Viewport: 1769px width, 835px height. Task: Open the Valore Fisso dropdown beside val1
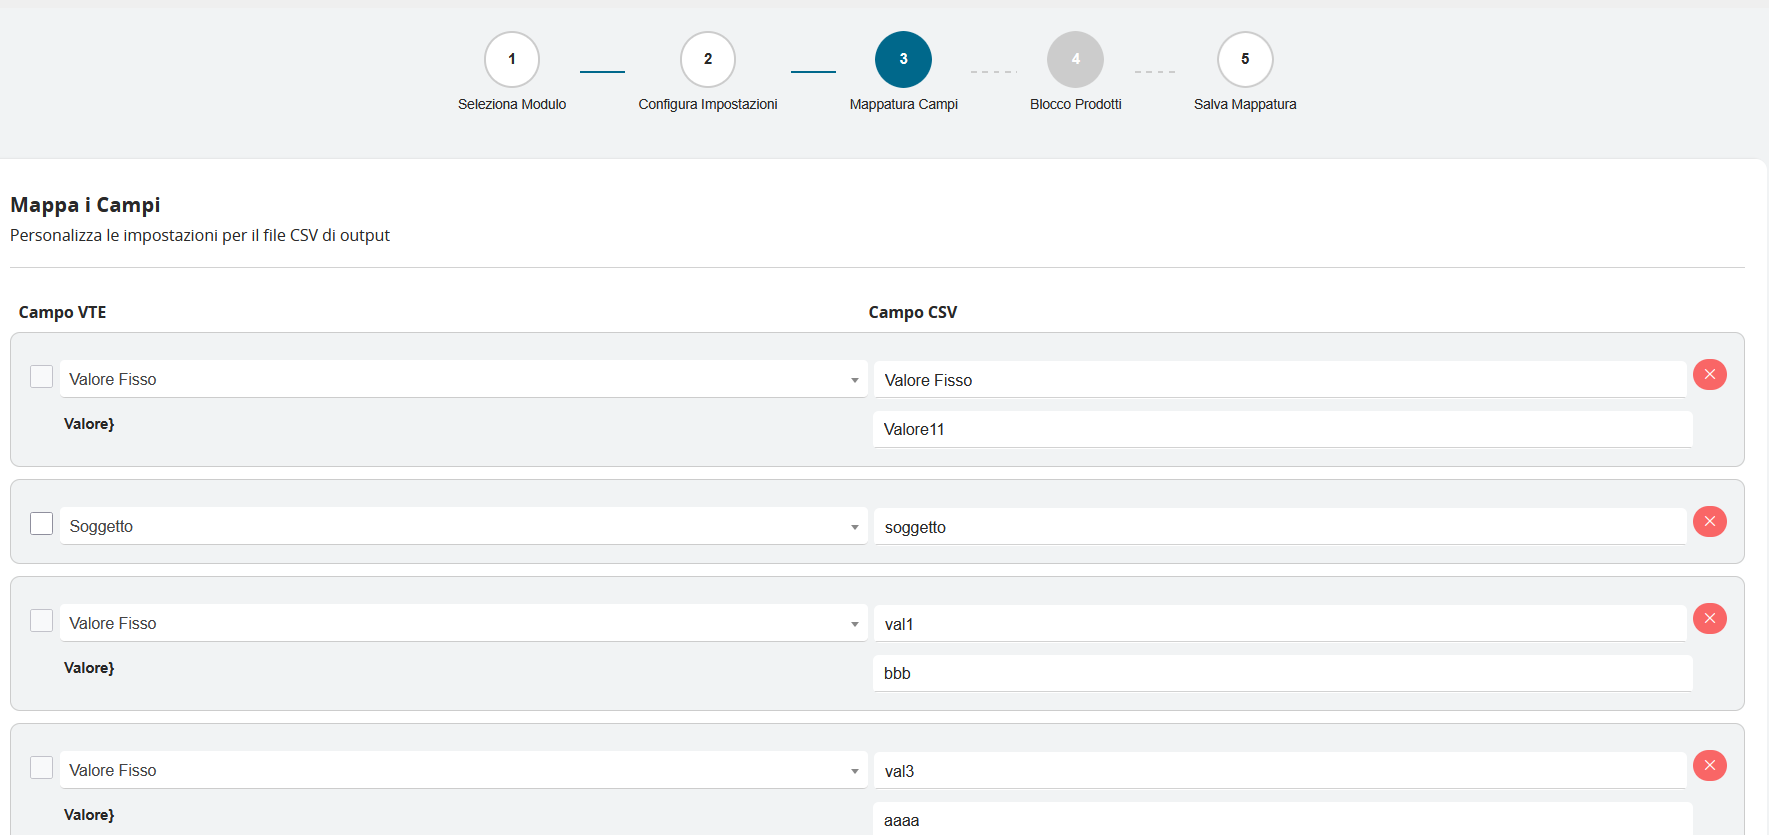coord(463,624)
